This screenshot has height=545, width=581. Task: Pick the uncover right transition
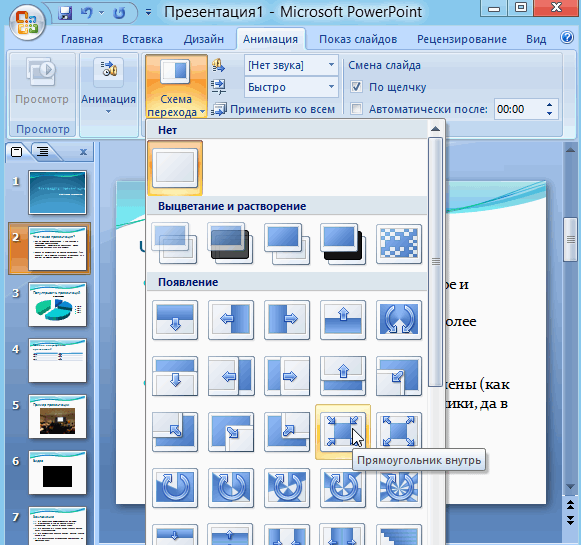click(287, 376)
